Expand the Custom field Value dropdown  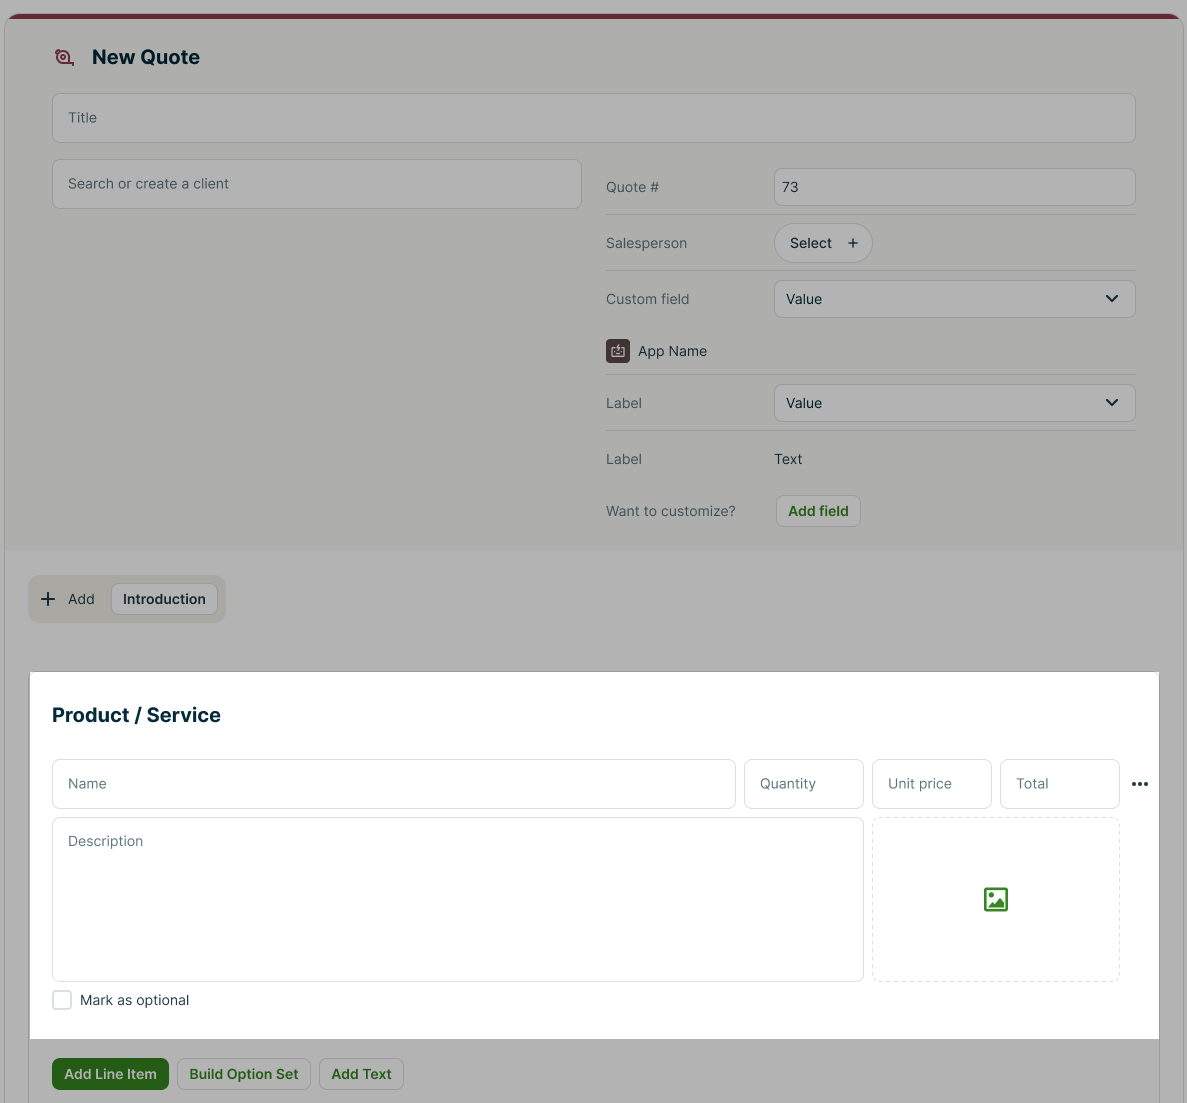pyautogui.click(x=954, y=299)
